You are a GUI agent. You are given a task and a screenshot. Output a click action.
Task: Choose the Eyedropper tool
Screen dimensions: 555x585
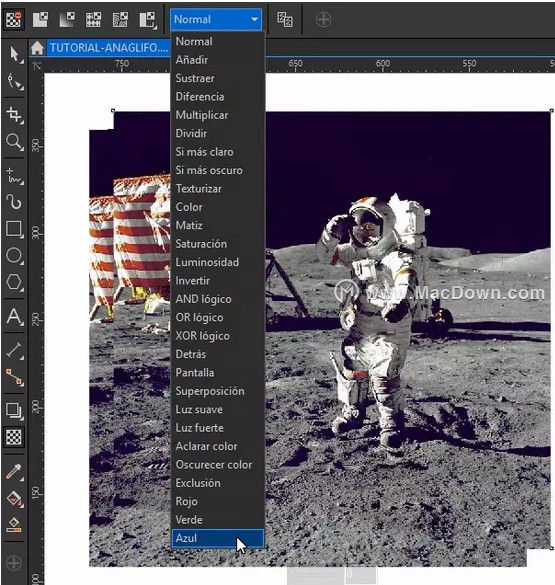[x=14, y=472]
